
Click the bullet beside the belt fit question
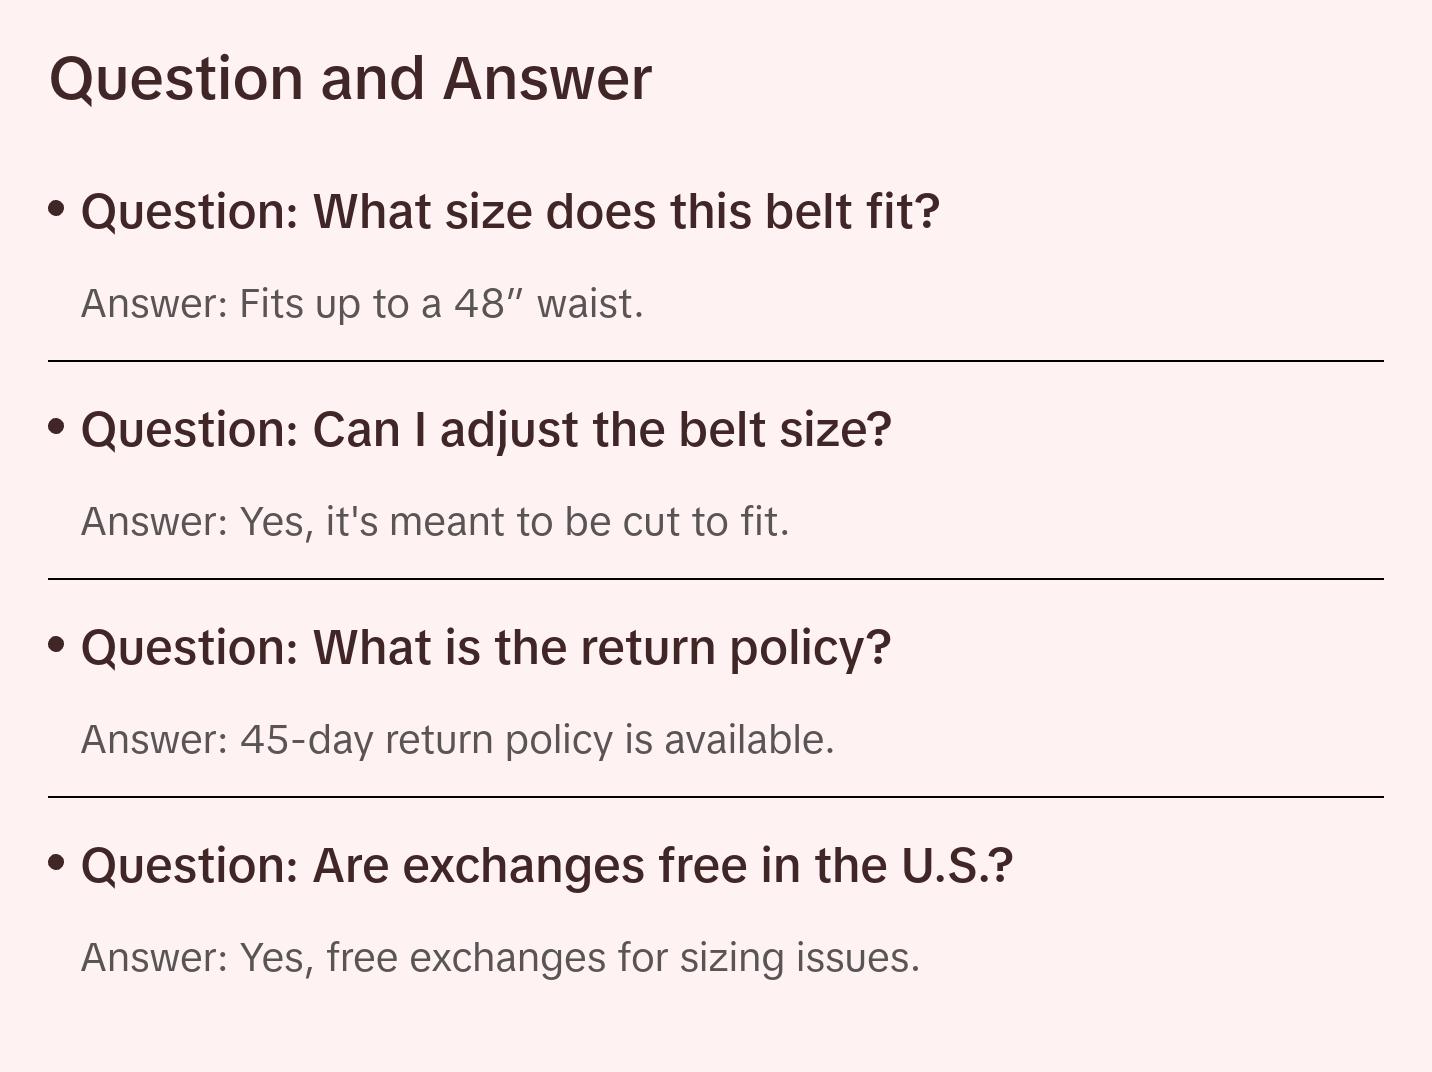[57, 209]
